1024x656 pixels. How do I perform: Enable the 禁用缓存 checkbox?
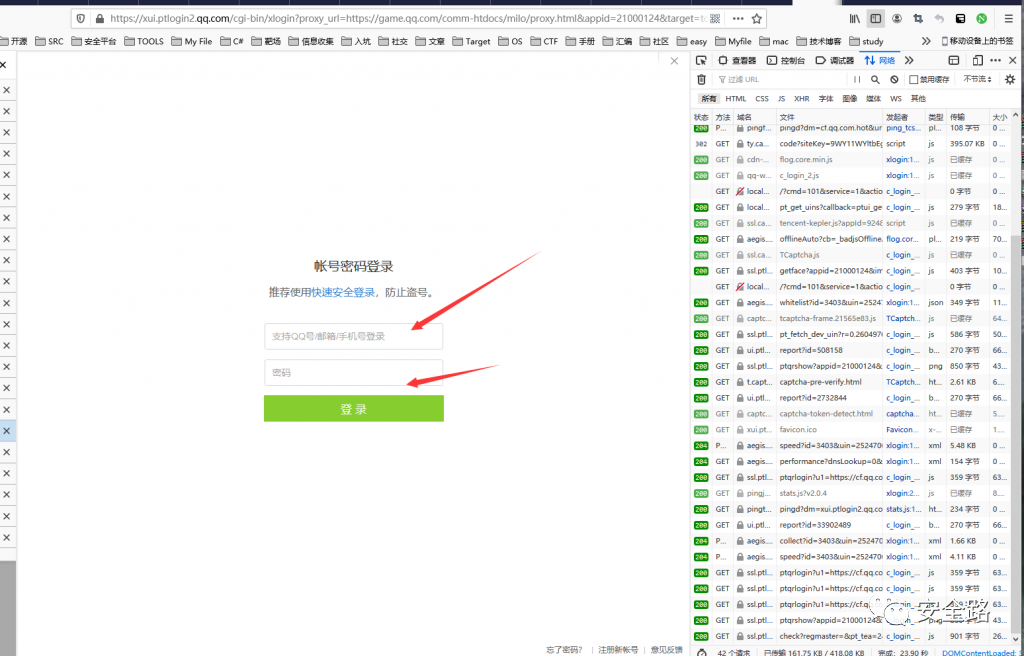pyautogui.click(x=914, y=80)
